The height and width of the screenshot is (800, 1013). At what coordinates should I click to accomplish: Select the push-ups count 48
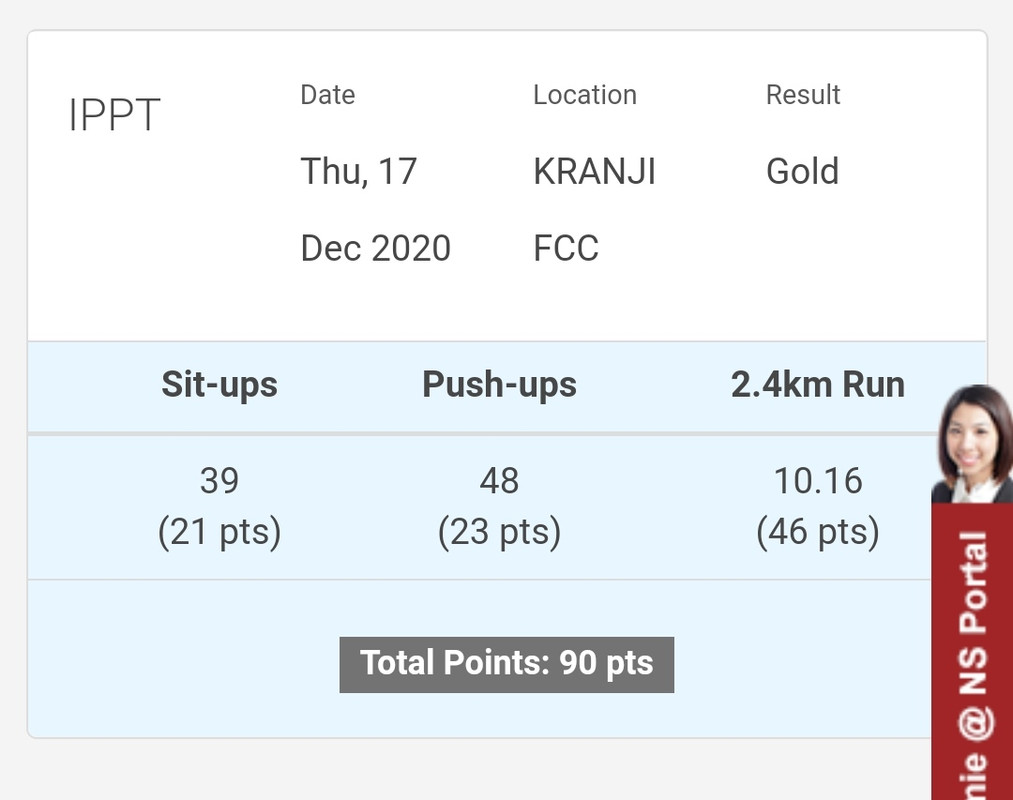click(499, 481)
